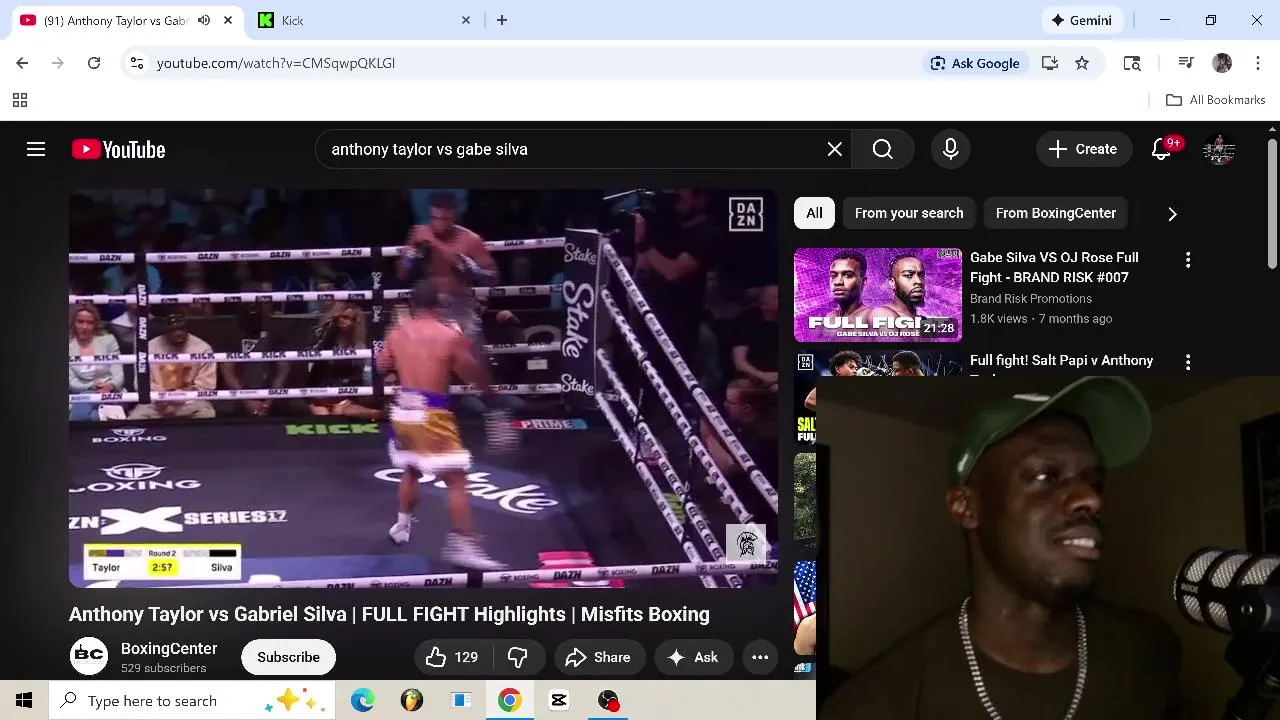1280x720 pixels.
Task: Share the video
Action: [x=598, y=657]
